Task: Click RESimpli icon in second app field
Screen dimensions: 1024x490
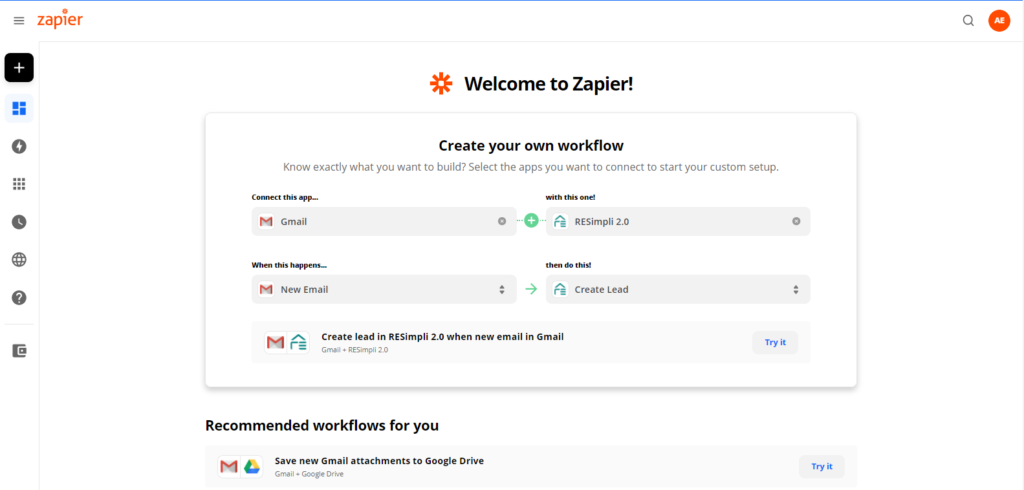Action: click(560, 221)
